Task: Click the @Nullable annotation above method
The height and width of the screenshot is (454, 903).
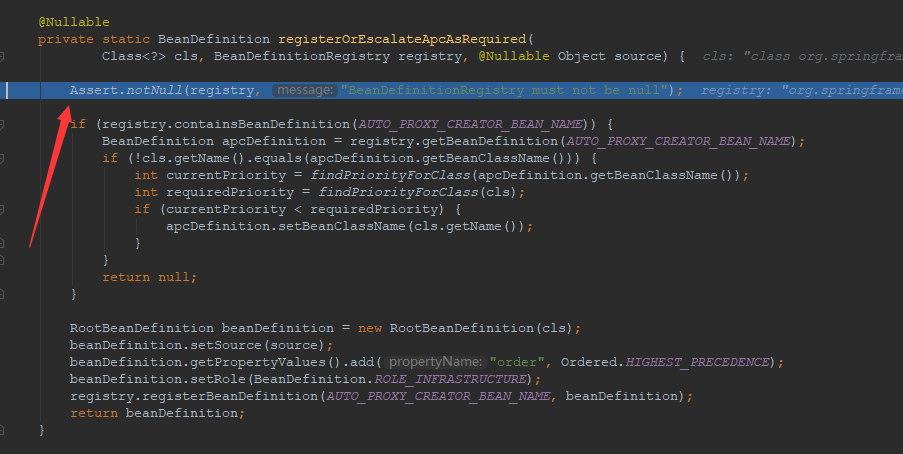Action: click(74, 21)
